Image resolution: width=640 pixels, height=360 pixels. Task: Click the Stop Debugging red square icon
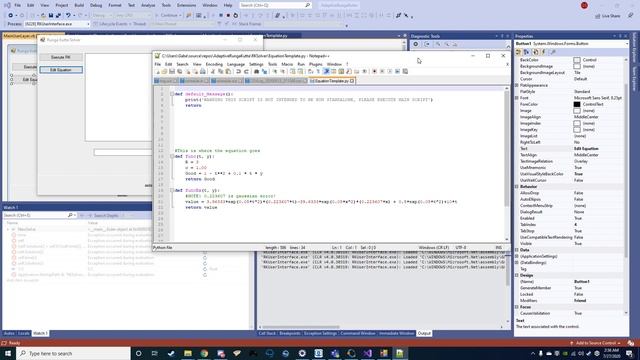[228, 16]
